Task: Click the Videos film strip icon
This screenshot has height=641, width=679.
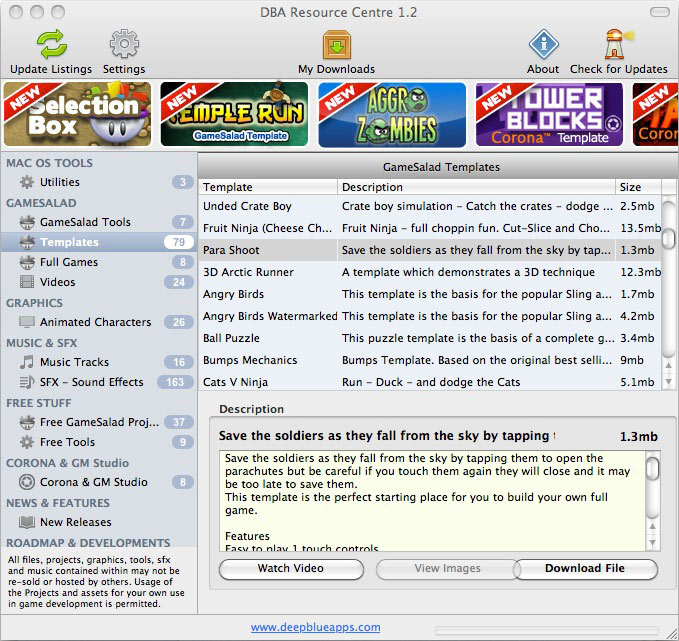Action: [27, 282]
